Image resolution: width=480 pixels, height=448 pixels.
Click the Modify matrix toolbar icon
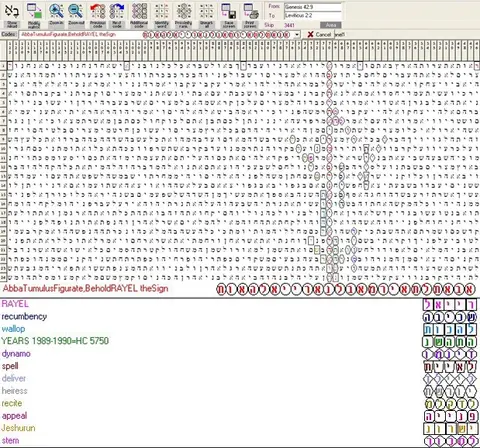[34, 15]
